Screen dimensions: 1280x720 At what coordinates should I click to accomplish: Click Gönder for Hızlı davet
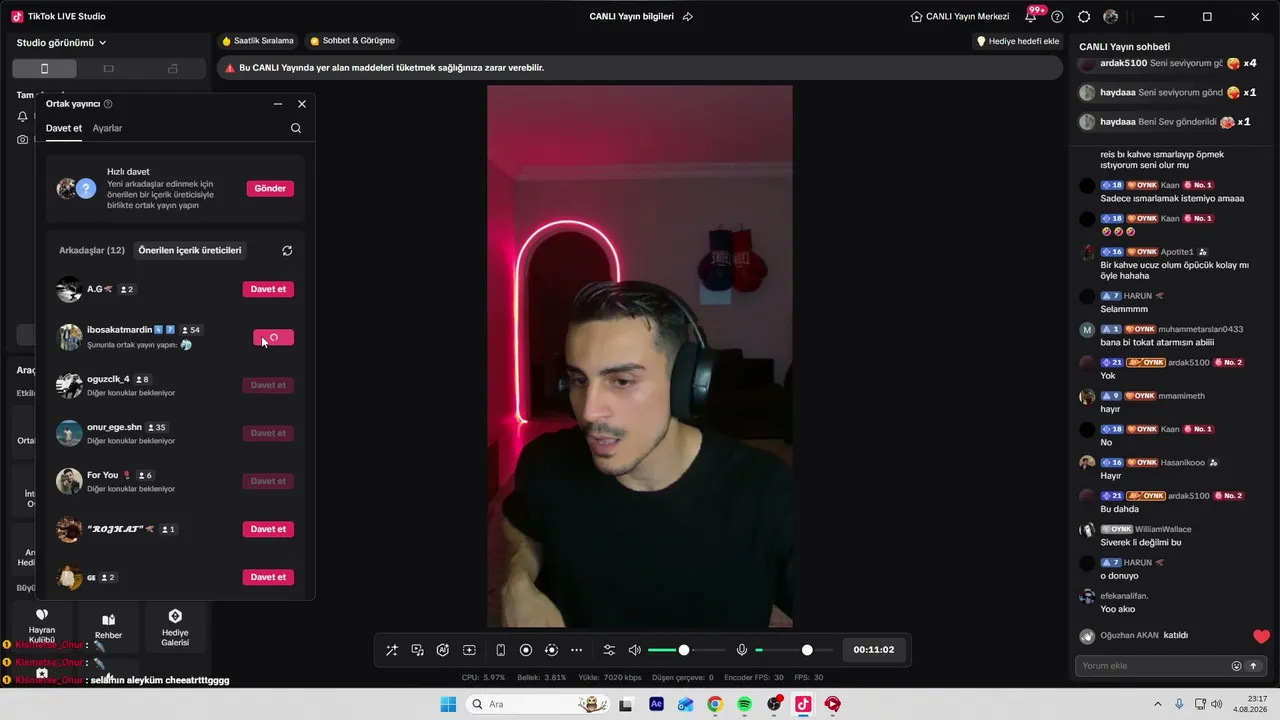(x=270, y=188)
